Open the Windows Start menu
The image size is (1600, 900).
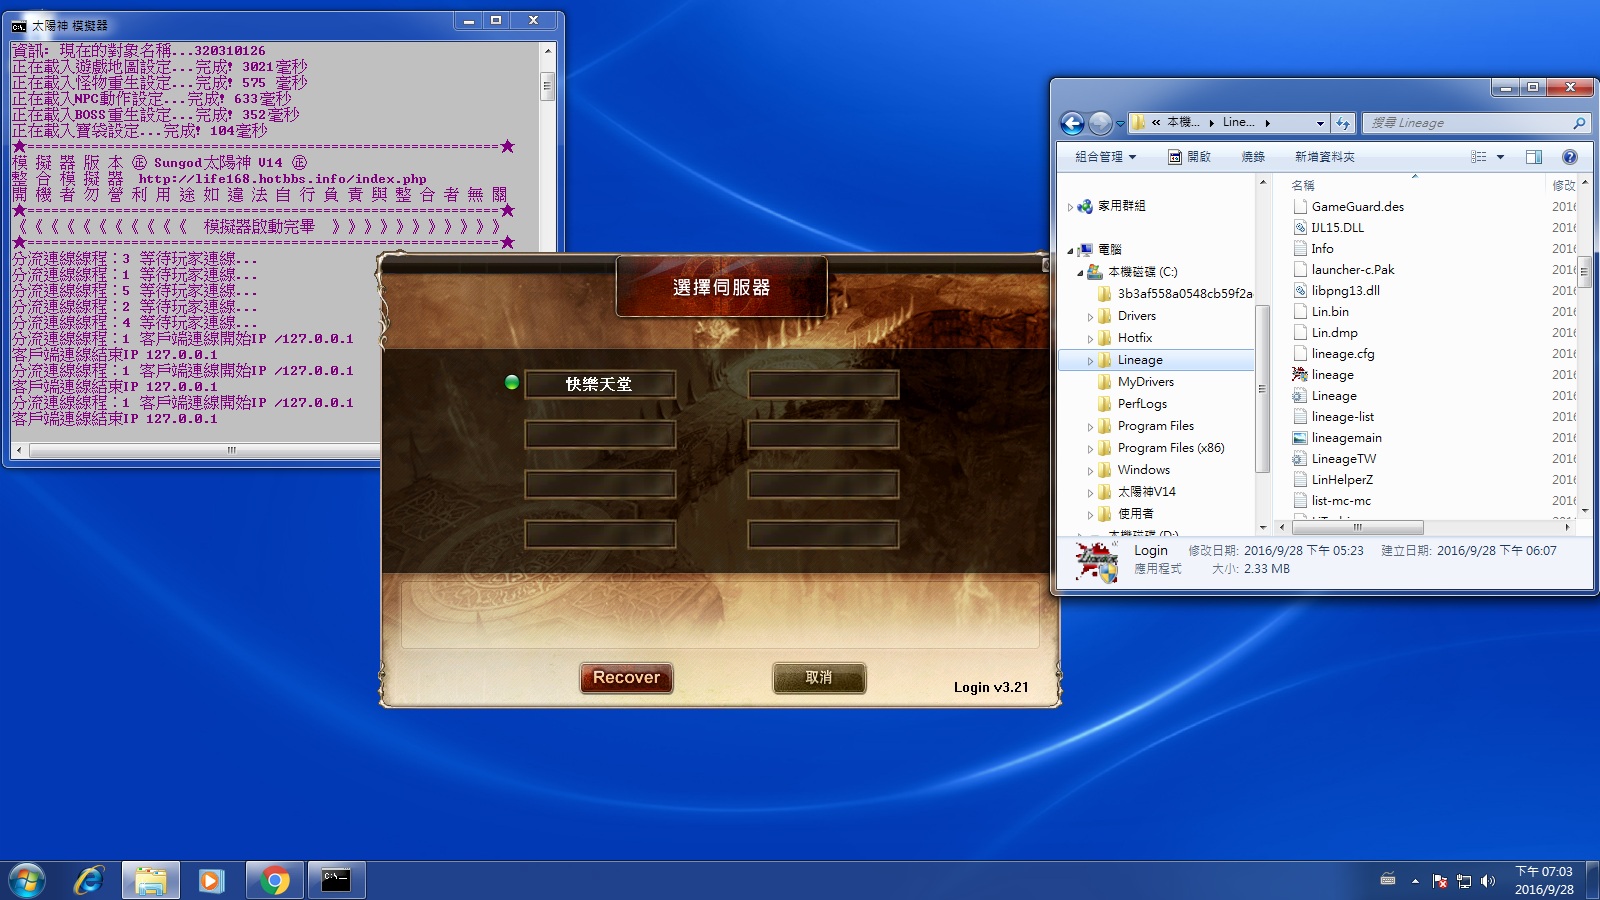coord(27,881)
